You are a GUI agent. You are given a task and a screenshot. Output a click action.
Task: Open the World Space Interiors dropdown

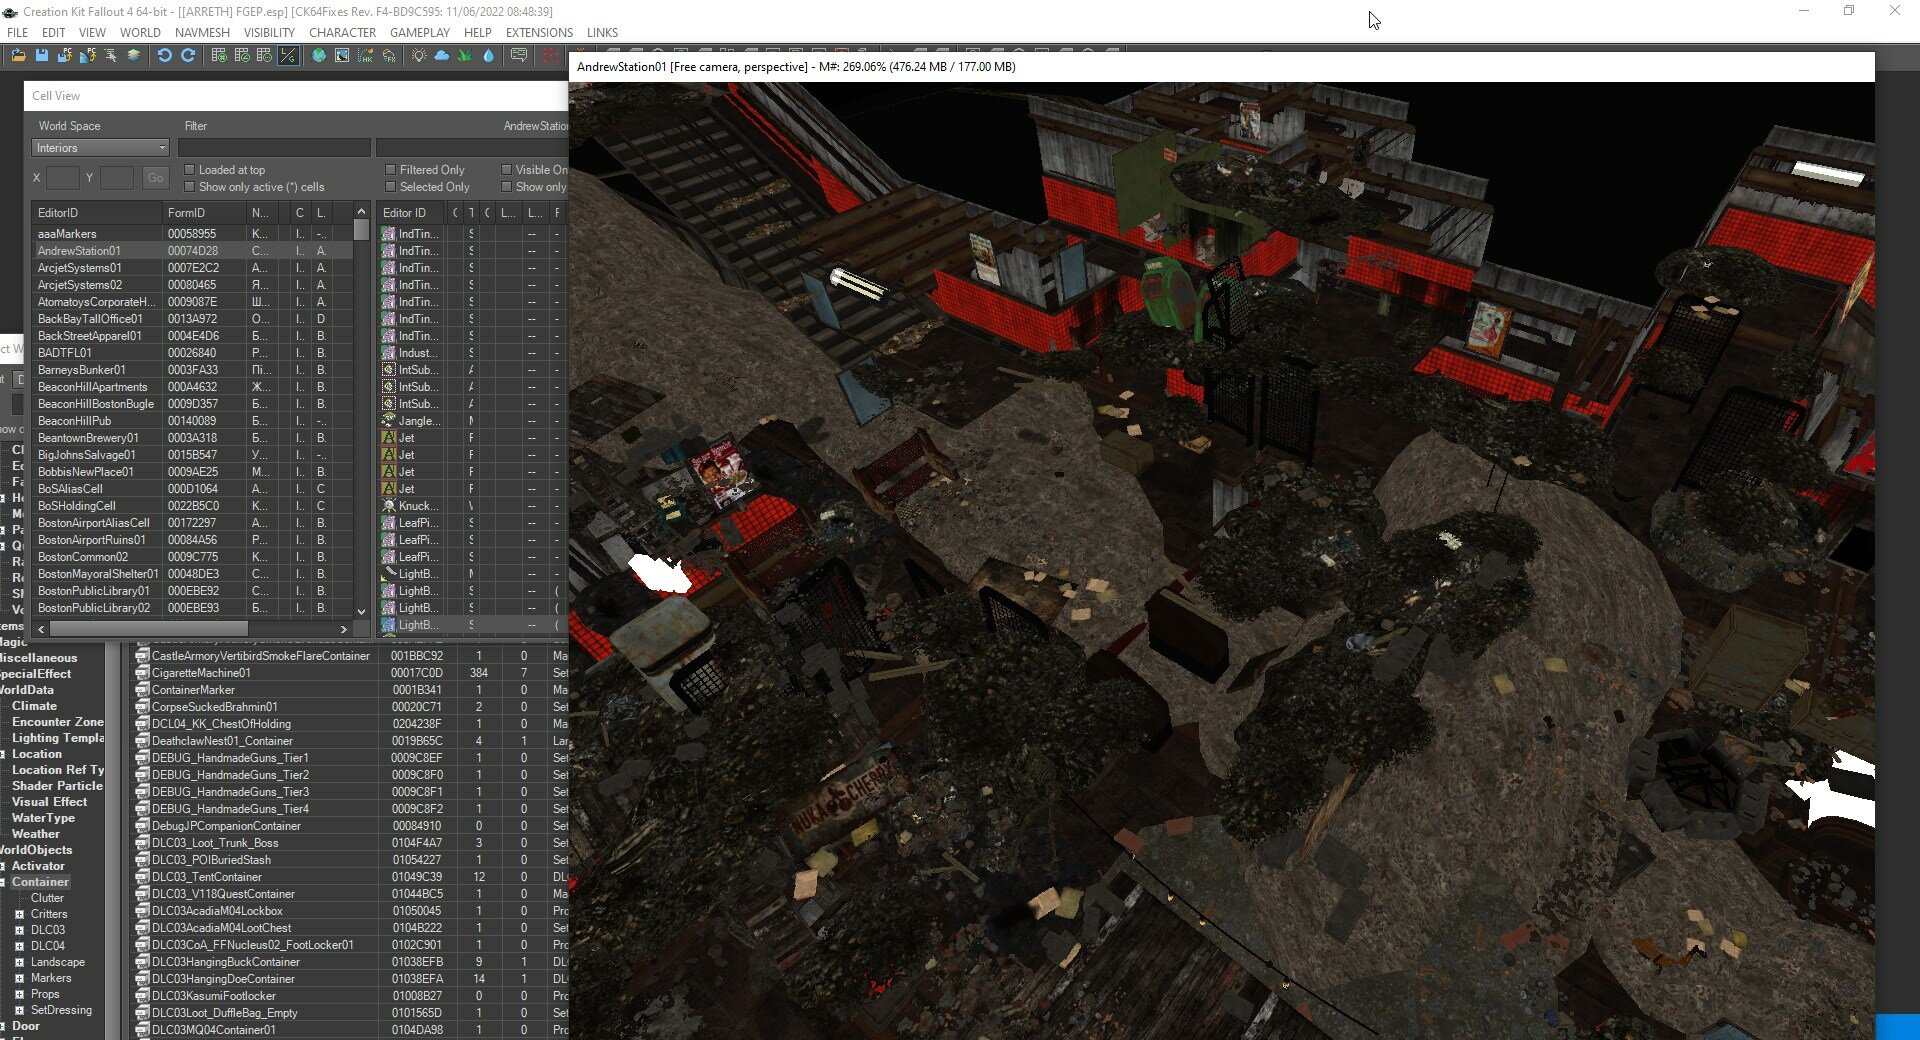100,148
